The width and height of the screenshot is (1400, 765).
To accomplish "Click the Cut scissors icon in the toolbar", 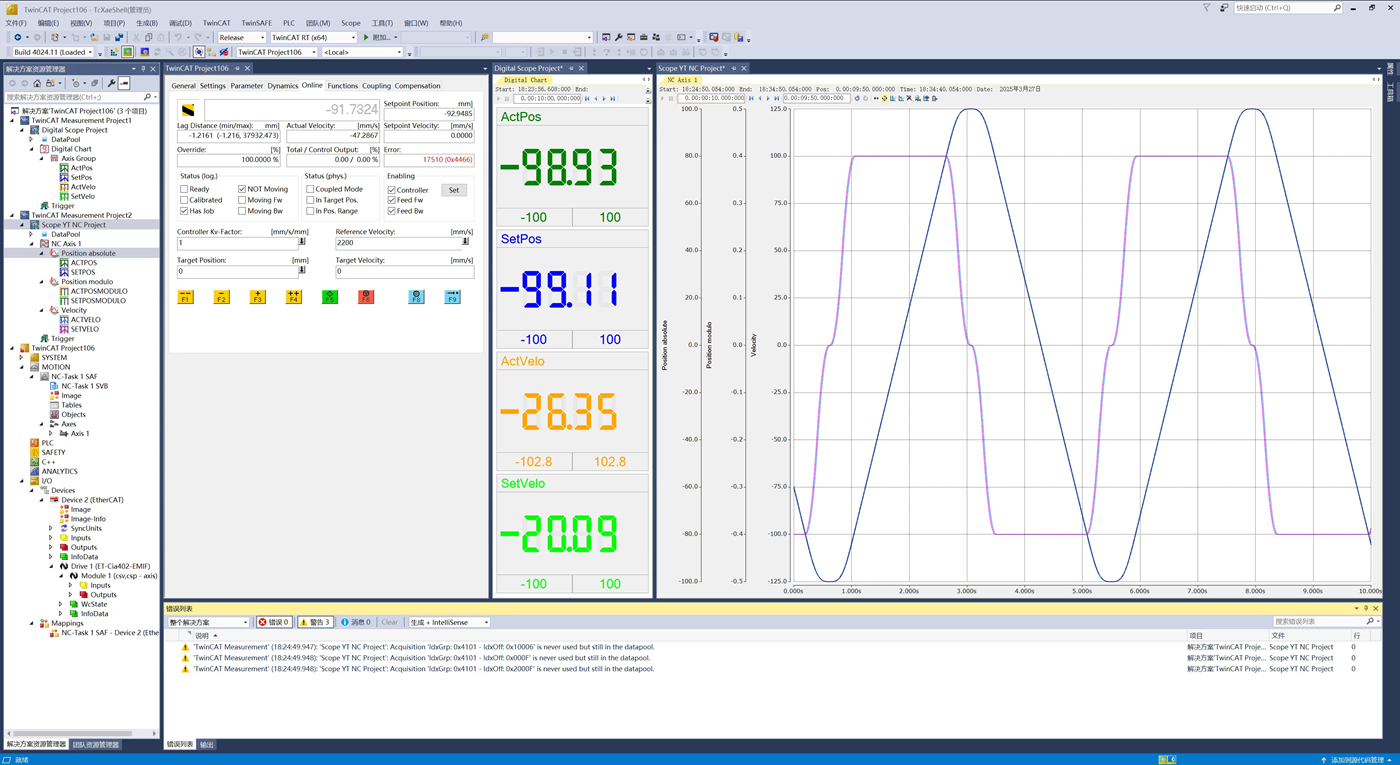I will tap(136, 37).
